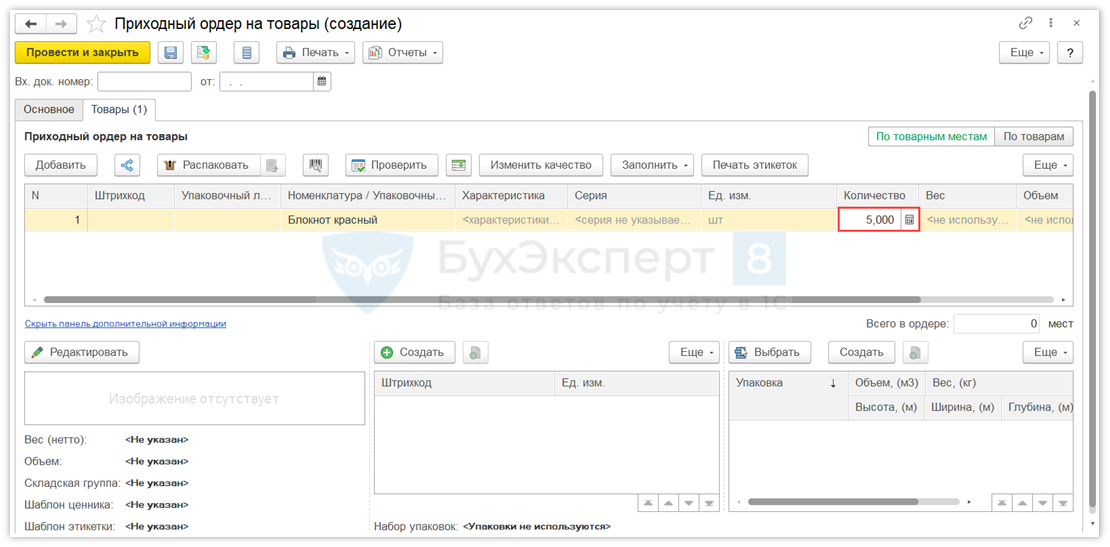Viewport: 1110px width, 547px height.
Task: Go forward with the right arrow
Action: [x=62, y=23]
